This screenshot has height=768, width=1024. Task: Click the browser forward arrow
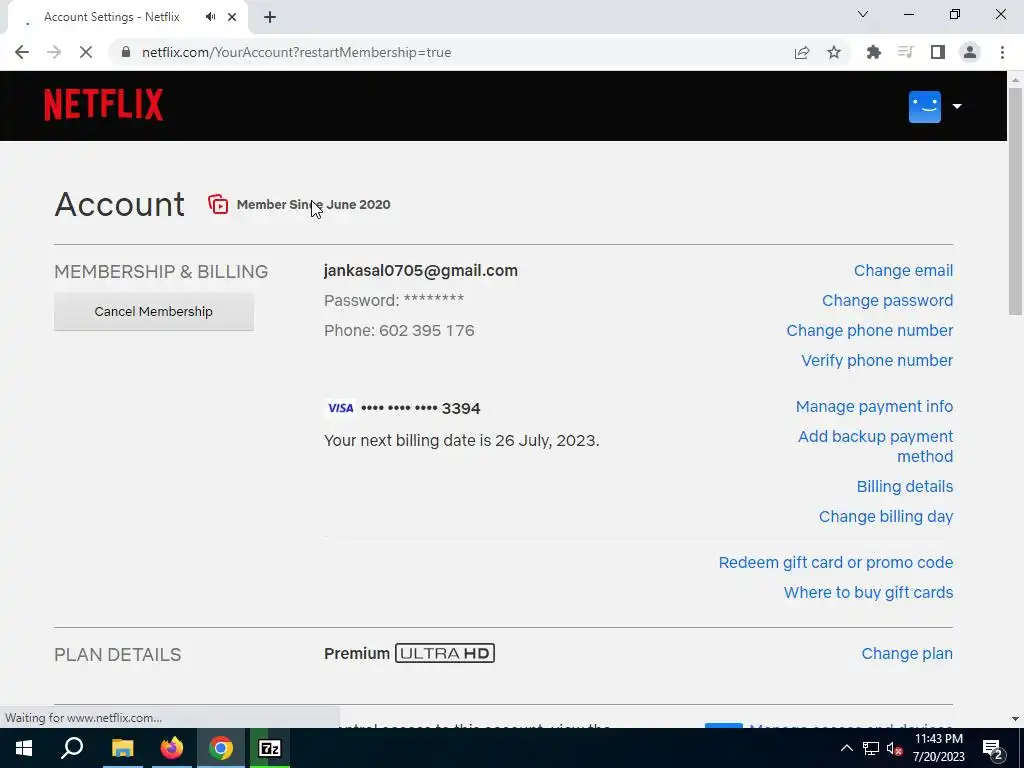tap(54, 52)
